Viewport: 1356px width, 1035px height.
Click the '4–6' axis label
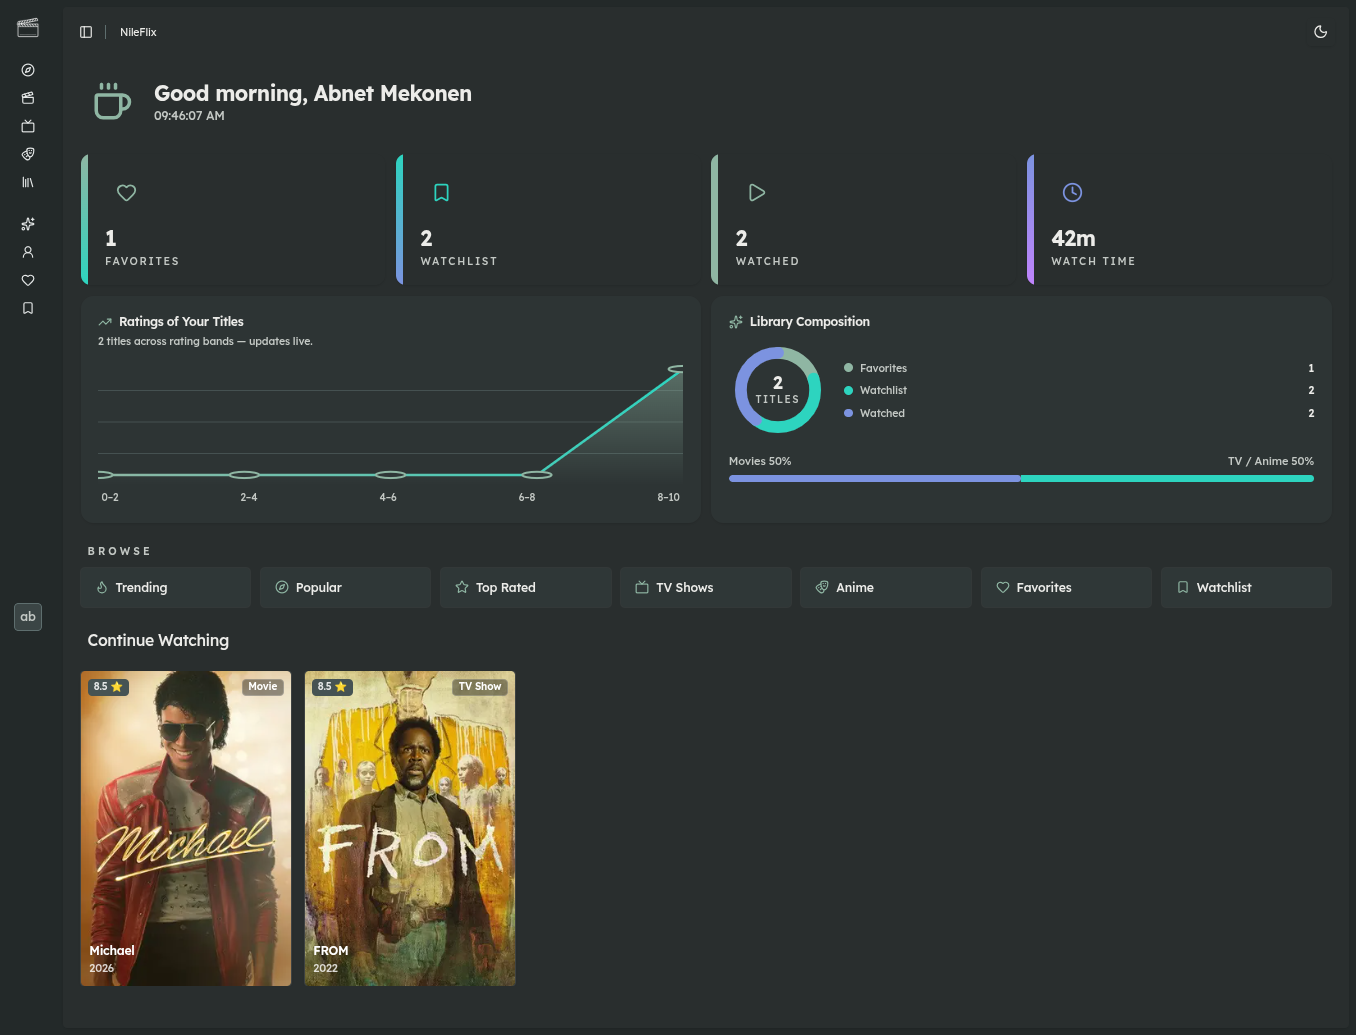388,497
